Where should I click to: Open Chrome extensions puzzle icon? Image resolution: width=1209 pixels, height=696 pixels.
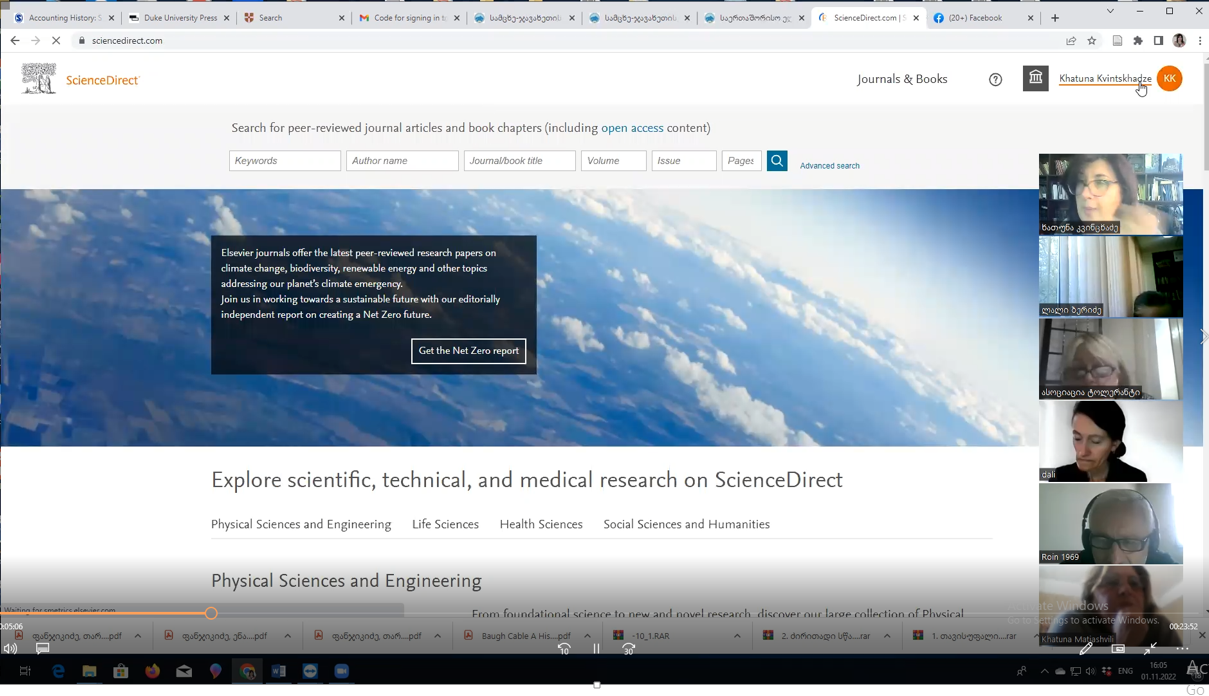pyautogui.click(x=1138, y=41)
